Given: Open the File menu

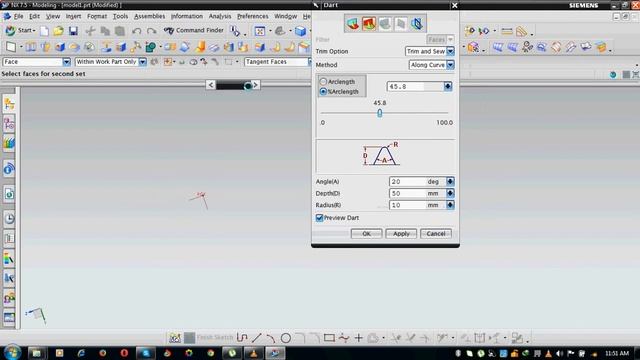Looking at the screenshot, I should tap(18, 16).
